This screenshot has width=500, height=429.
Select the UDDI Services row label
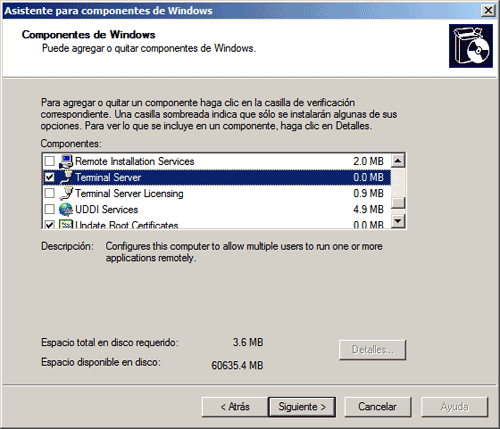pyautogui.click(x=107, y=209)
